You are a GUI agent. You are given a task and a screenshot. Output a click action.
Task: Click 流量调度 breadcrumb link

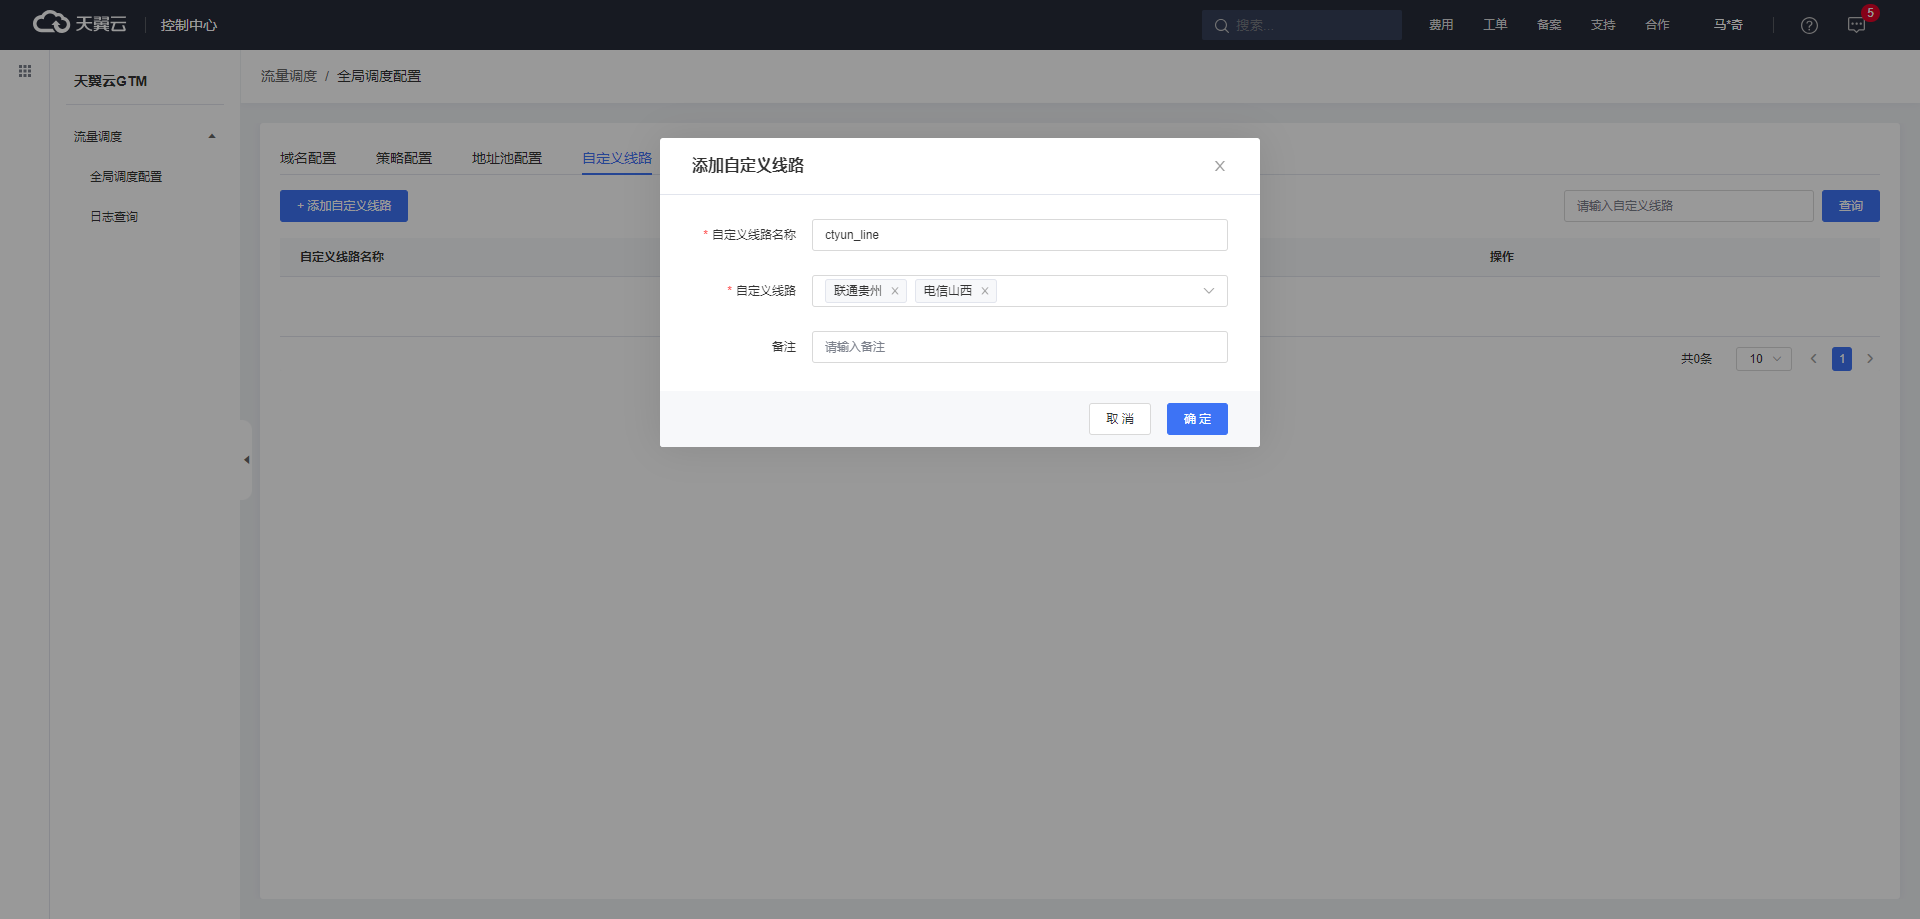pyautogui.click(x=289, y=76)
